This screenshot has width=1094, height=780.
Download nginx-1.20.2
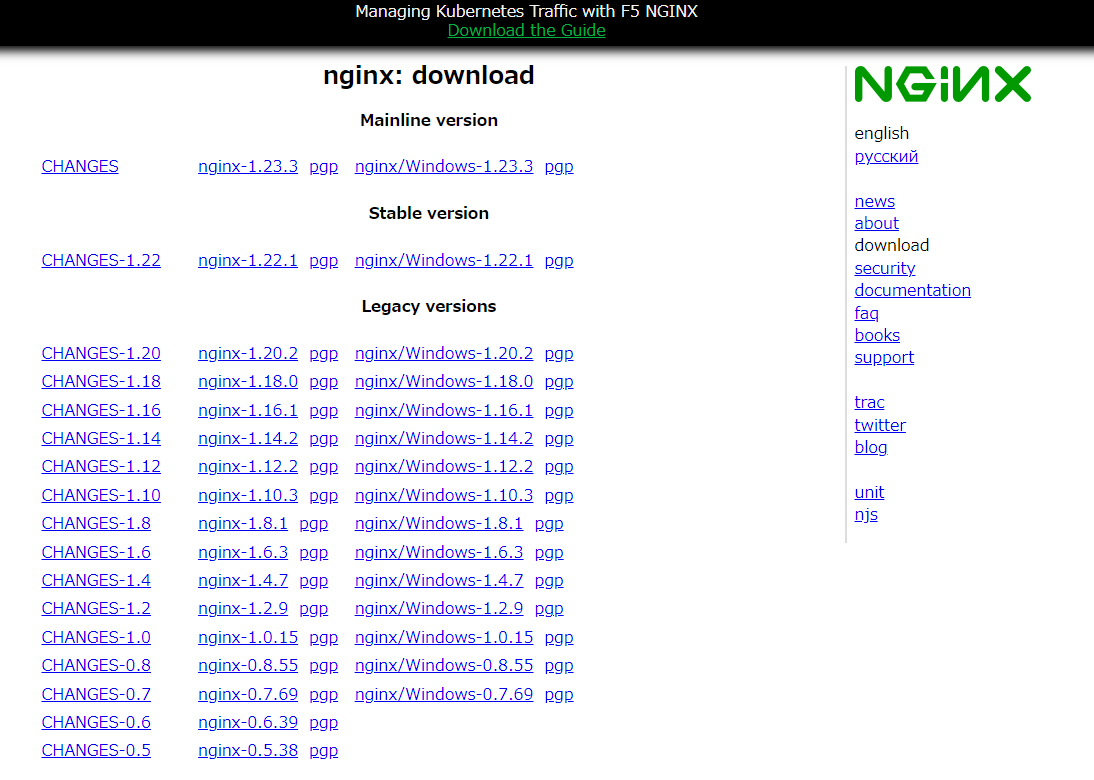[248, 354]
